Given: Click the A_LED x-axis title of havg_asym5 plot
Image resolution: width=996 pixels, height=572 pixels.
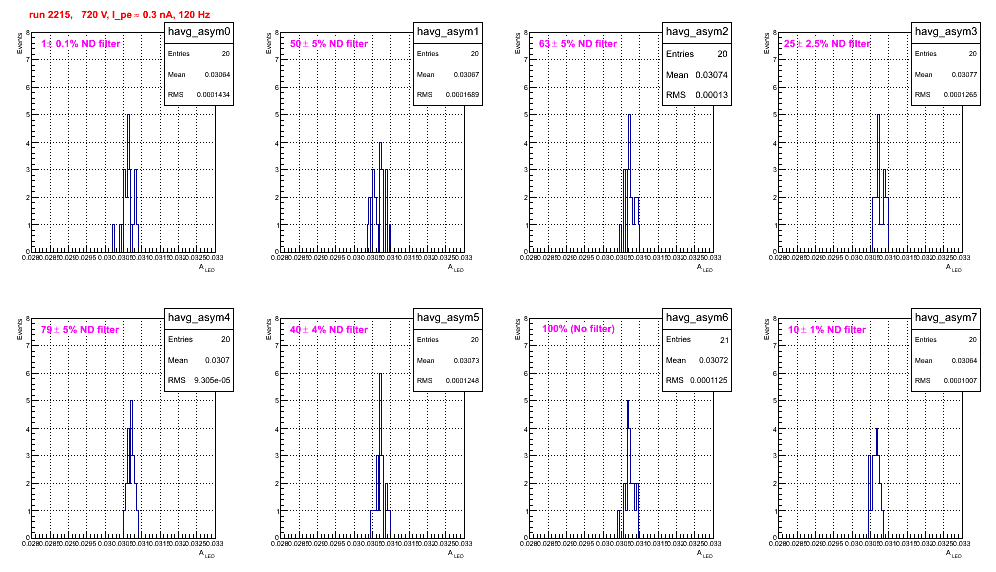Looking at the screenshot, I should point(456,554).
